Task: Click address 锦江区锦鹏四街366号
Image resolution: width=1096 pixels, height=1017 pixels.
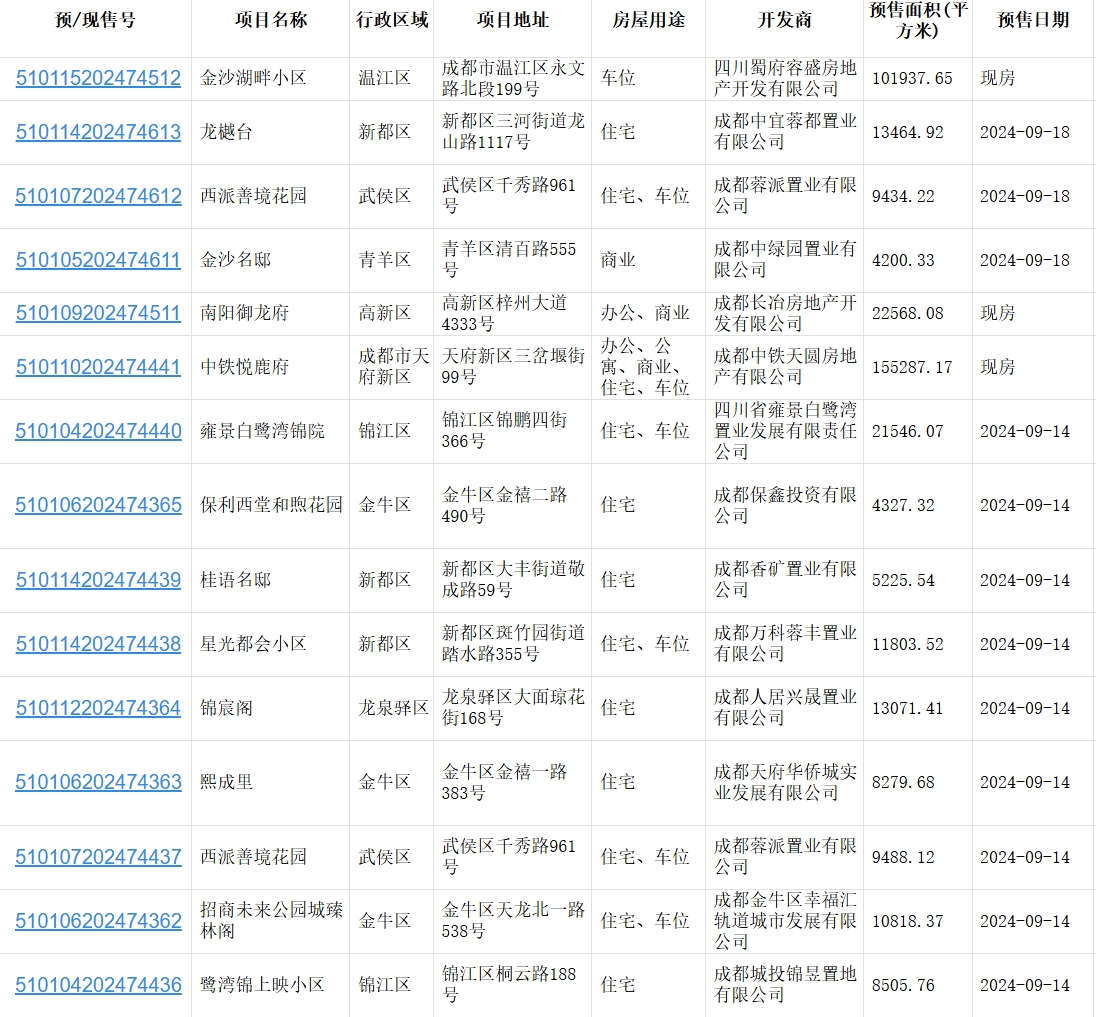Action: (x=504, y=431)
